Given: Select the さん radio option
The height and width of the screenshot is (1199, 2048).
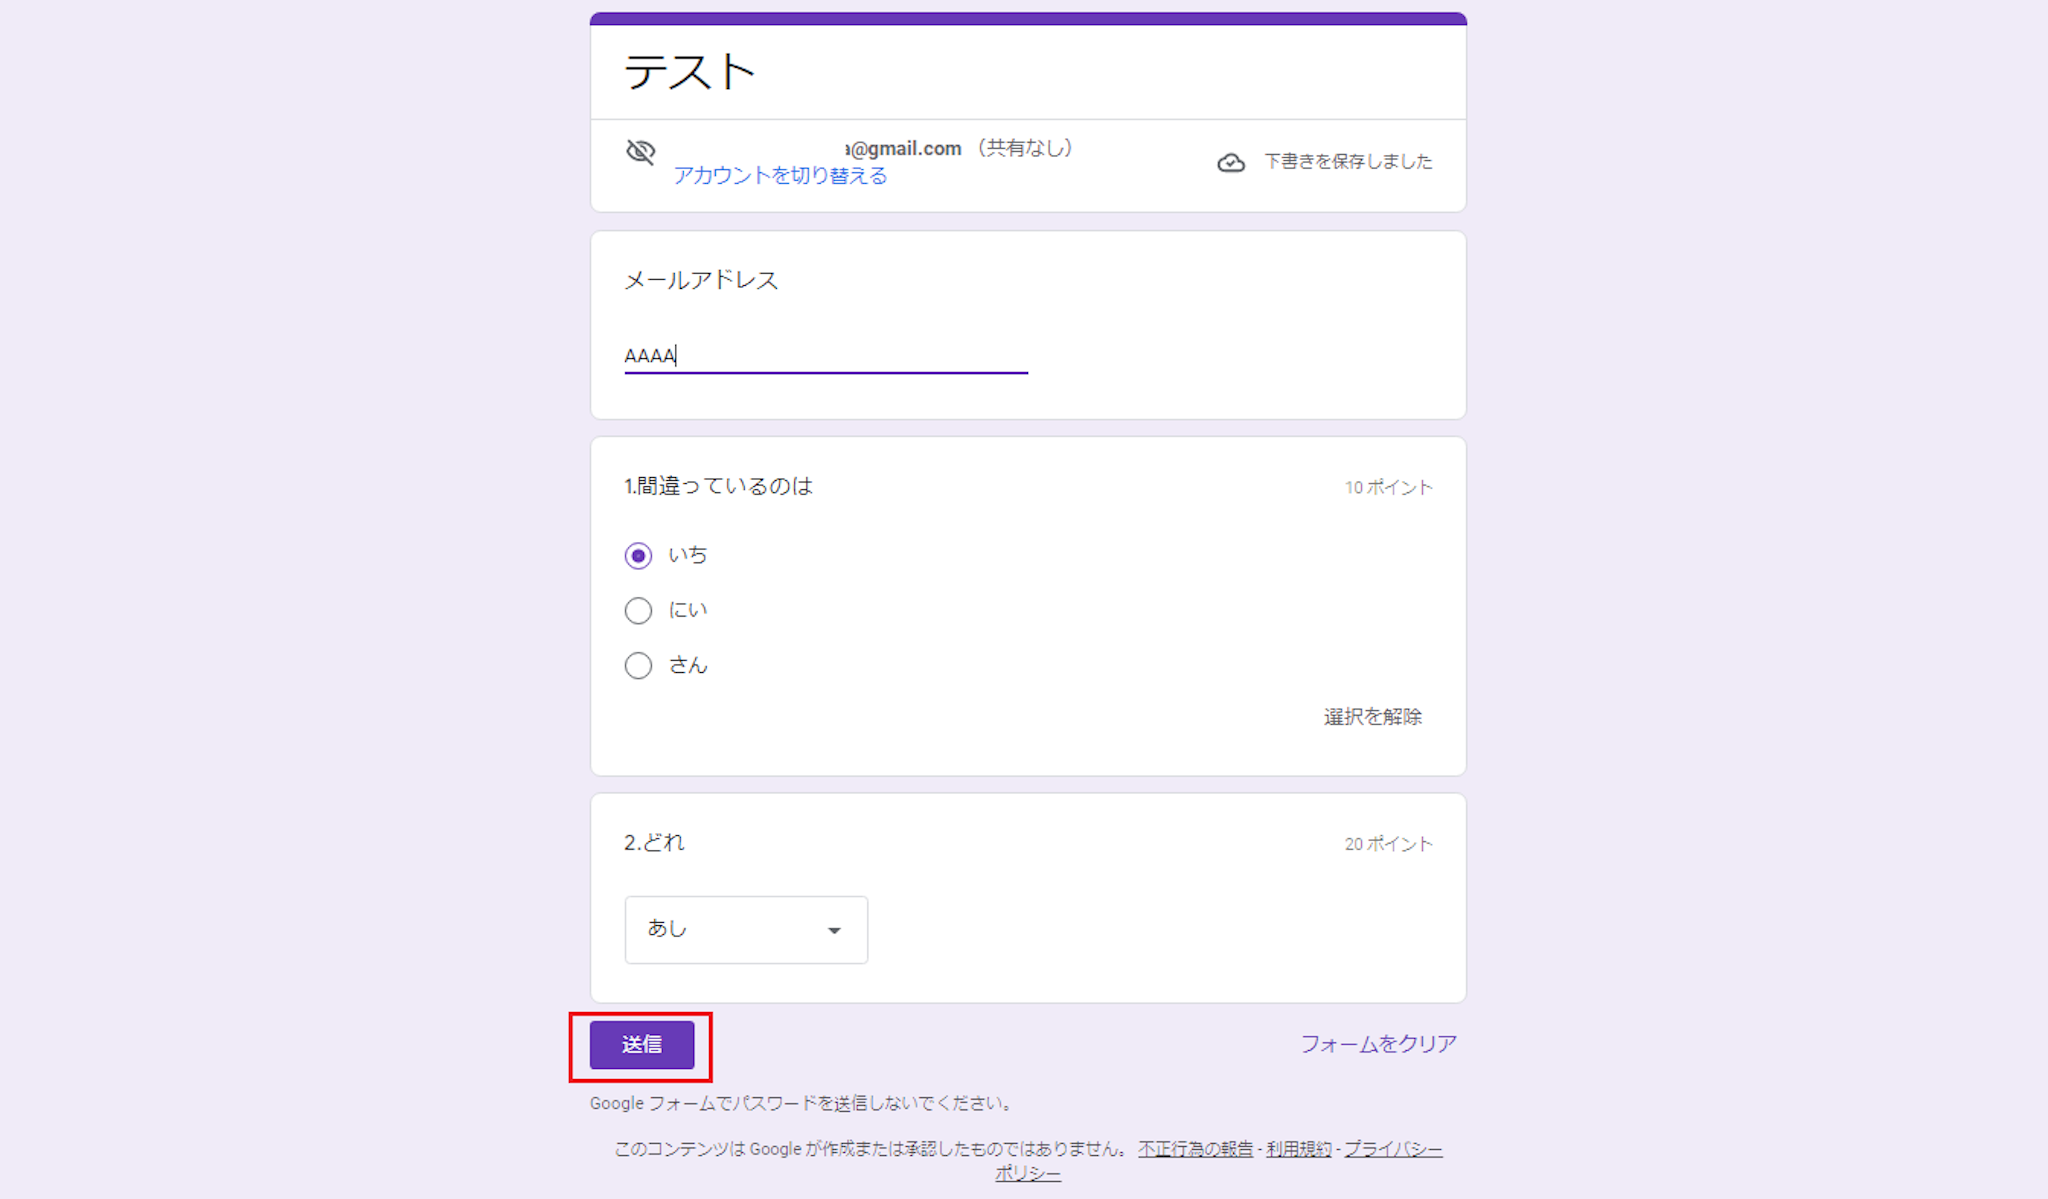Looking at the screenshot, I should (x=638, y=665).
